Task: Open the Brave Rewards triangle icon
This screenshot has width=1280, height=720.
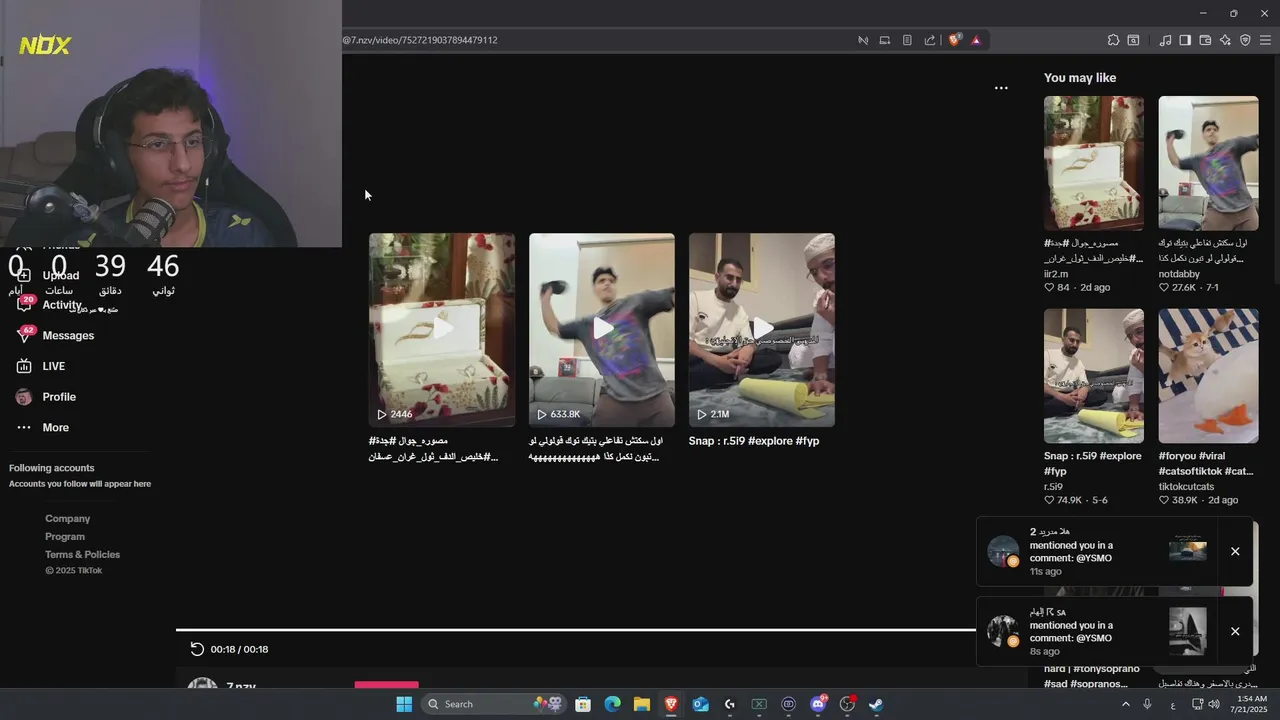Action: [976, 40]
